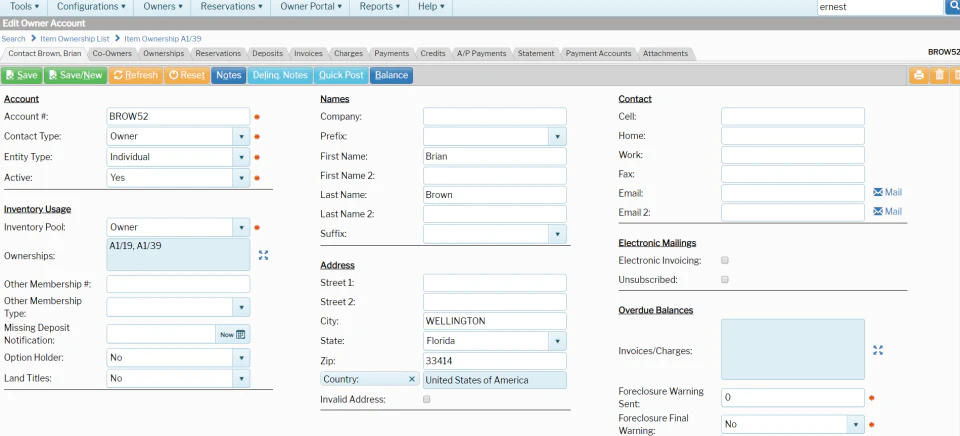Click the City field containing WELLINGTON
The image size is (960, 436).
coord(495,321)
